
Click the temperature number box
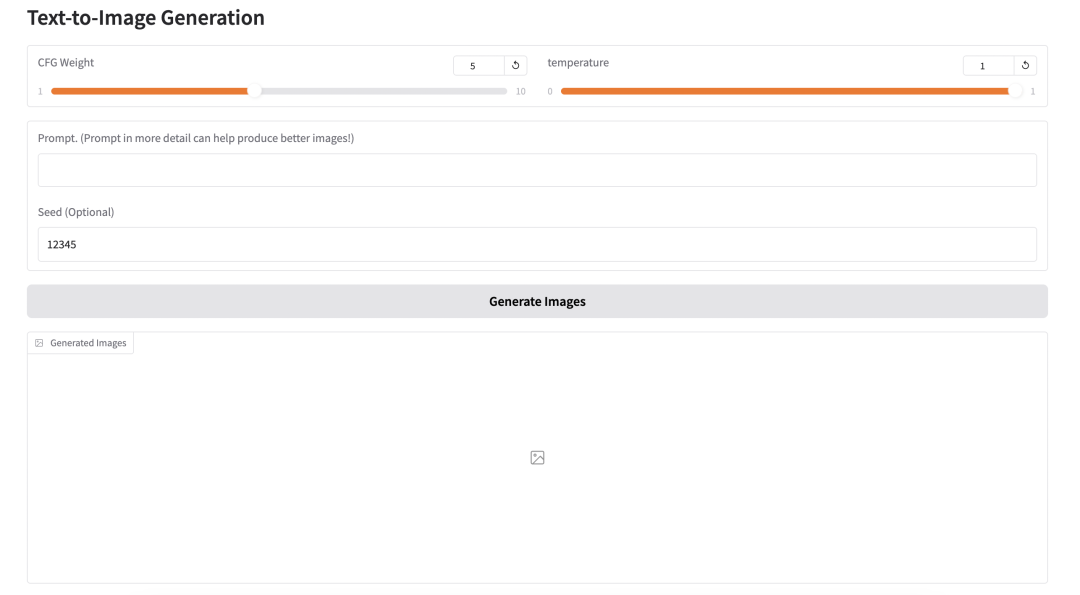(988, 65)
